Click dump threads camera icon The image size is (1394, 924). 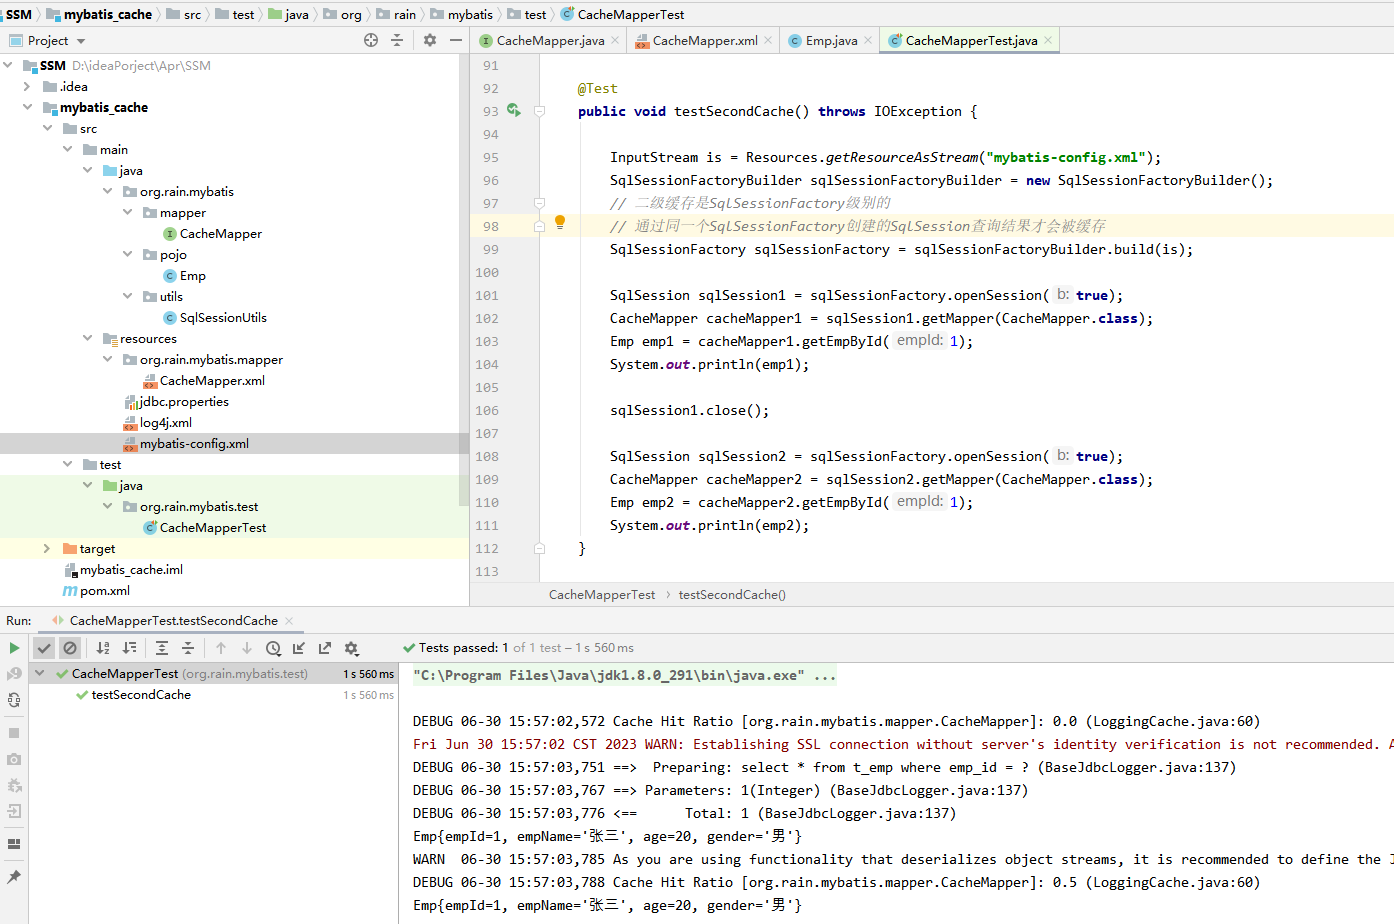click(x=14, y=759)
